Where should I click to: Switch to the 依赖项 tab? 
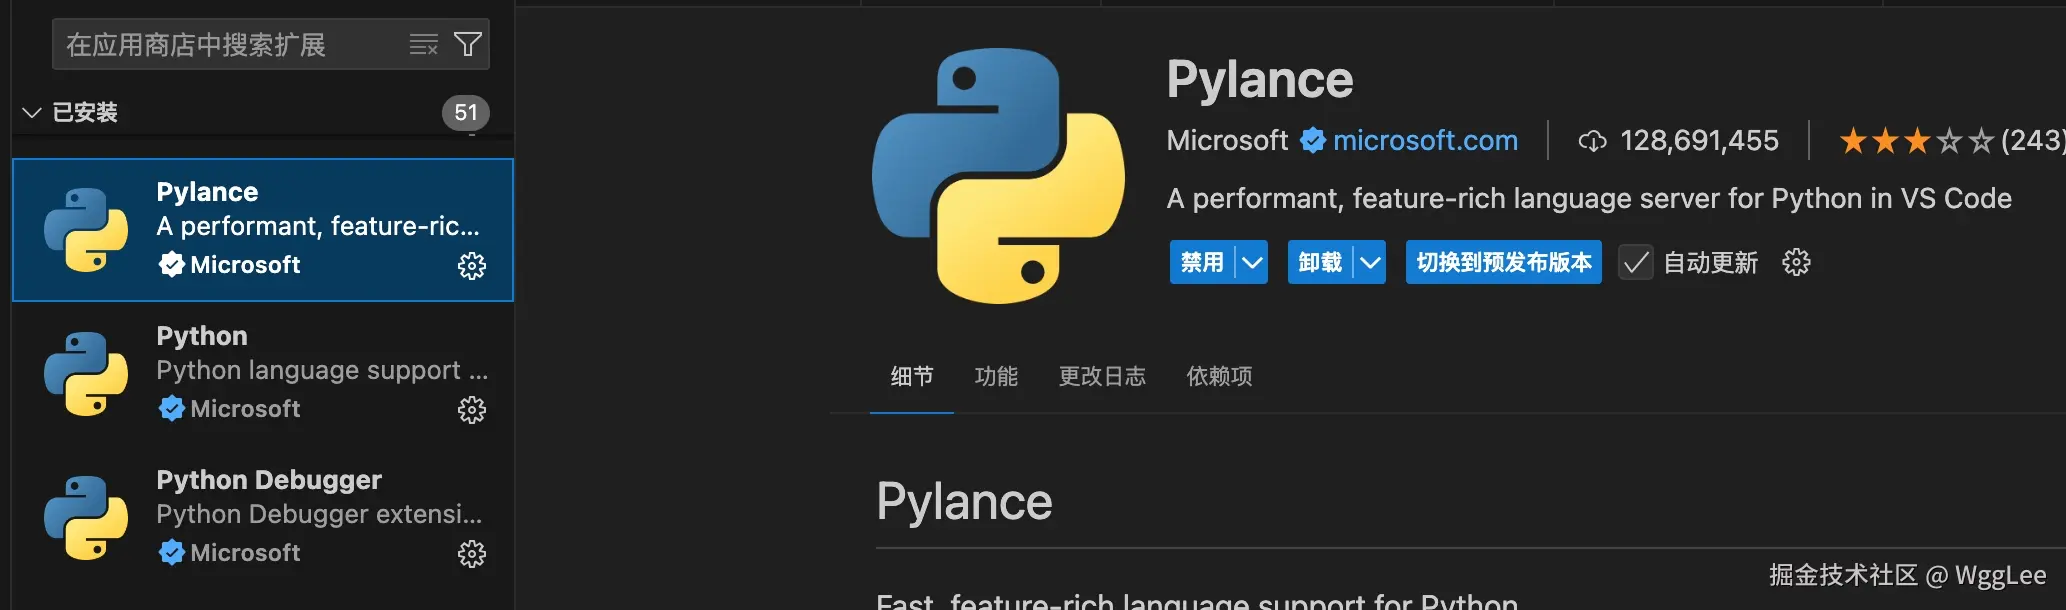[x=1219, y=376]
